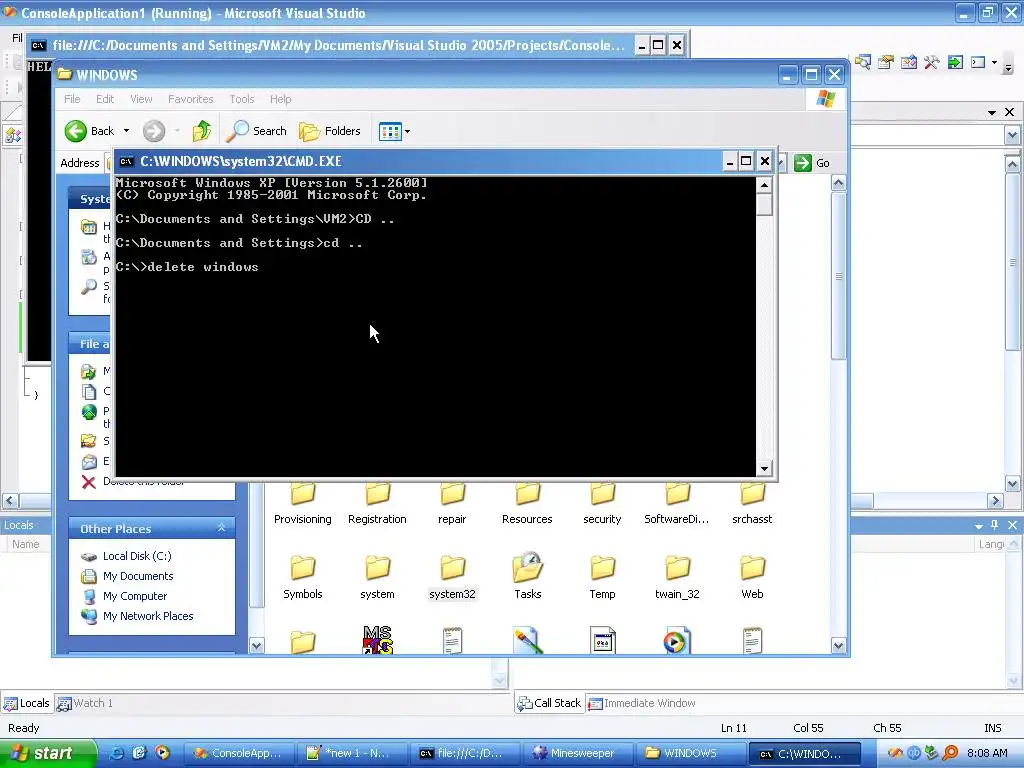Click the Properties Window icon in Visual Studio toolbar
Screen dimensions: 1024x768
(x=886, y=62)
